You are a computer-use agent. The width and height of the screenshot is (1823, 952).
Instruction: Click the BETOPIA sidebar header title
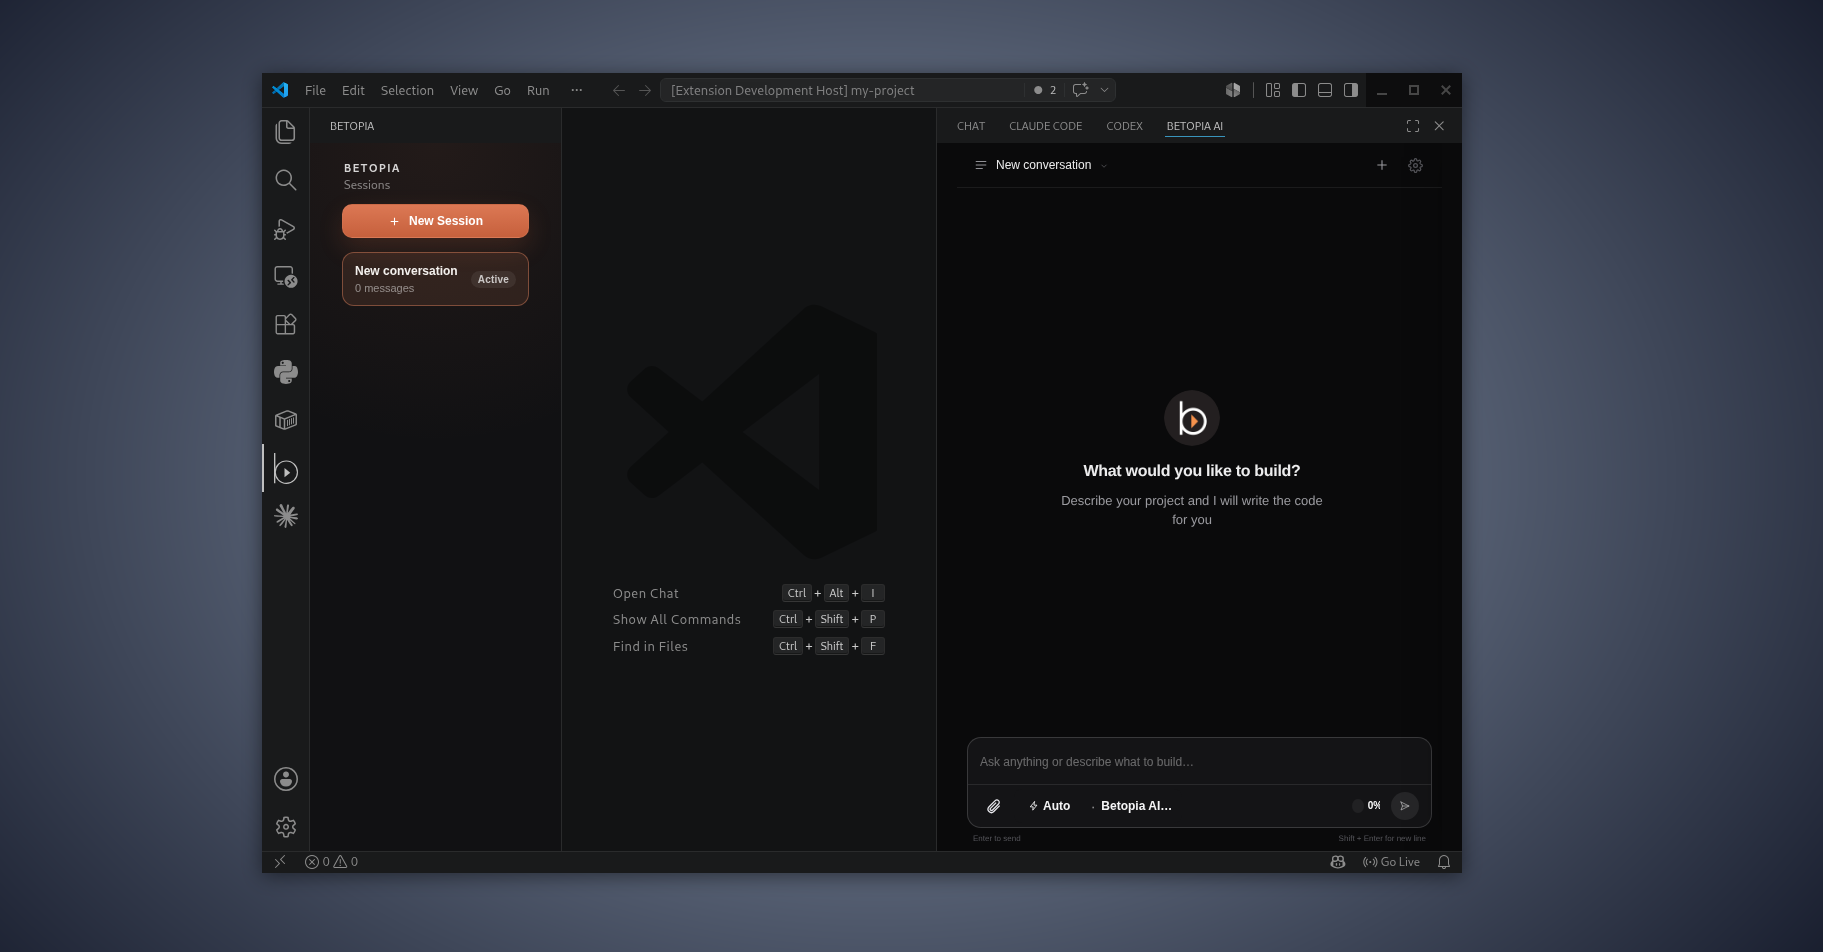[x=352, y=126]
